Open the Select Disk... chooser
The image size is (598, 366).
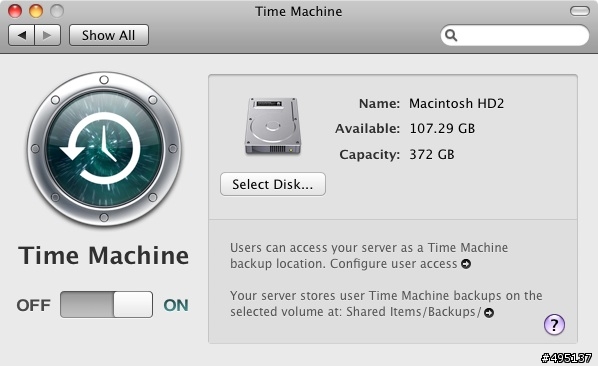273,184
